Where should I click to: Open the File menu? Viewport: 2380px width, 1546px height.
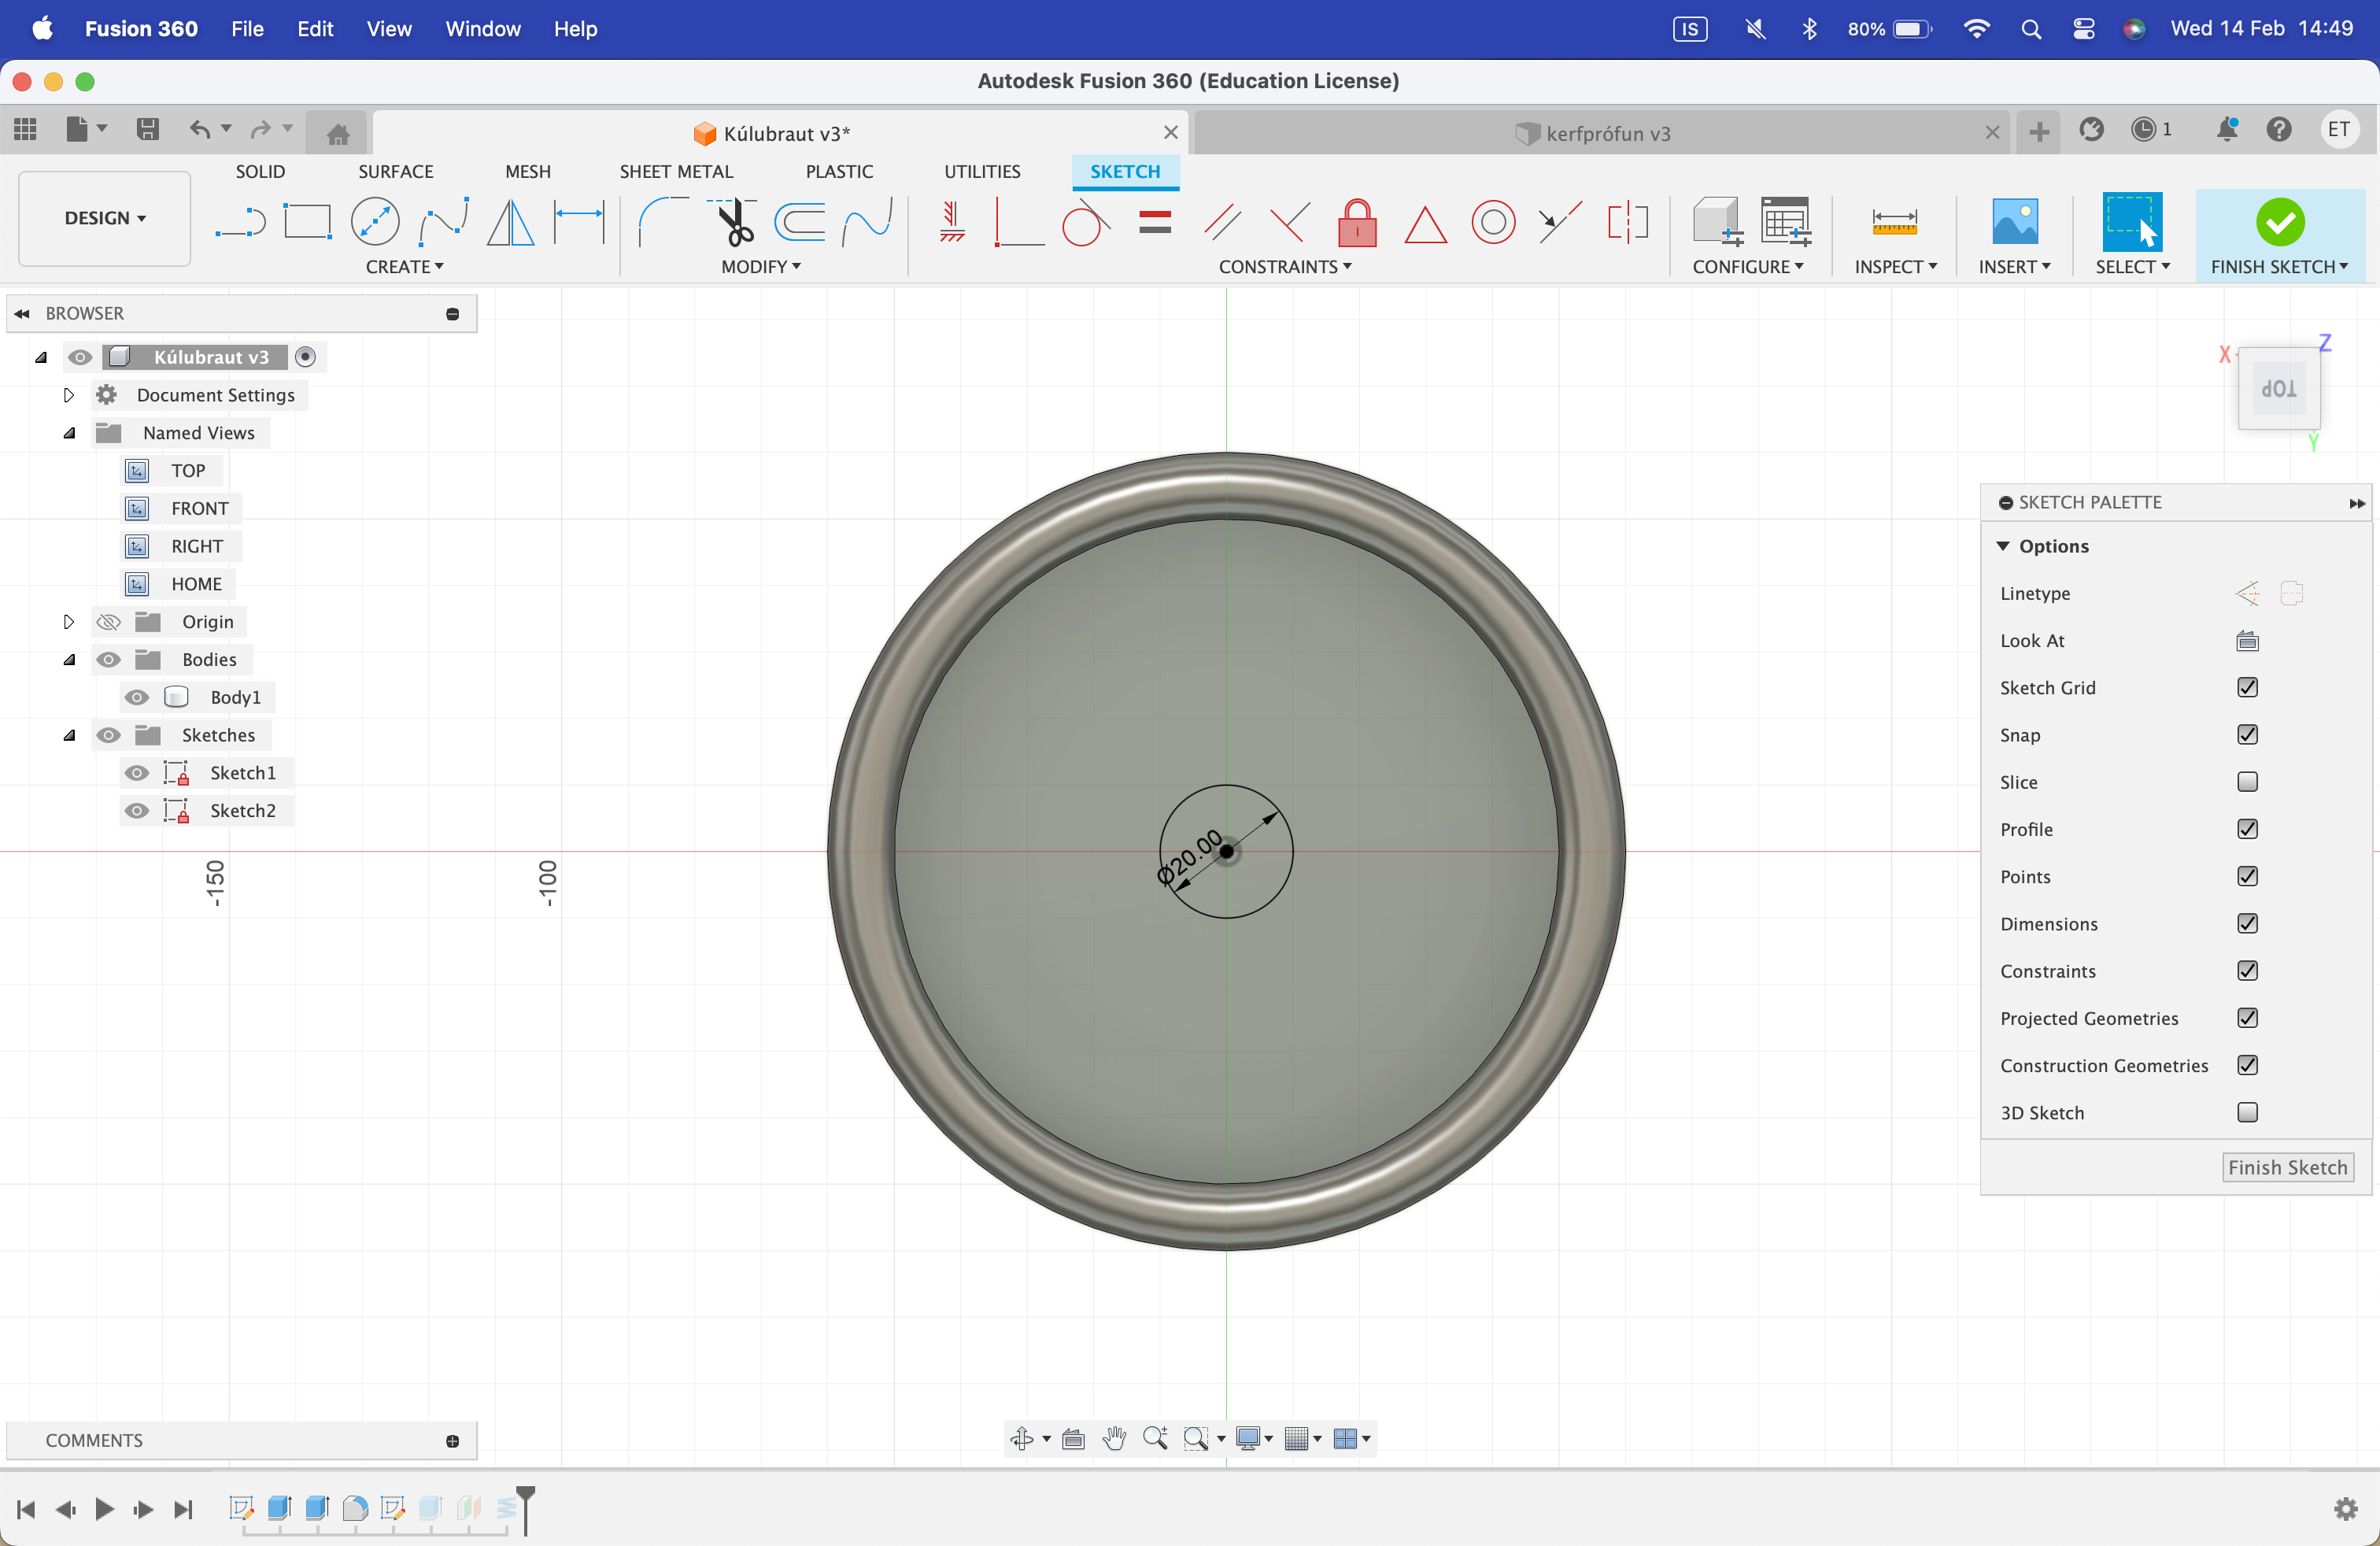247,29
